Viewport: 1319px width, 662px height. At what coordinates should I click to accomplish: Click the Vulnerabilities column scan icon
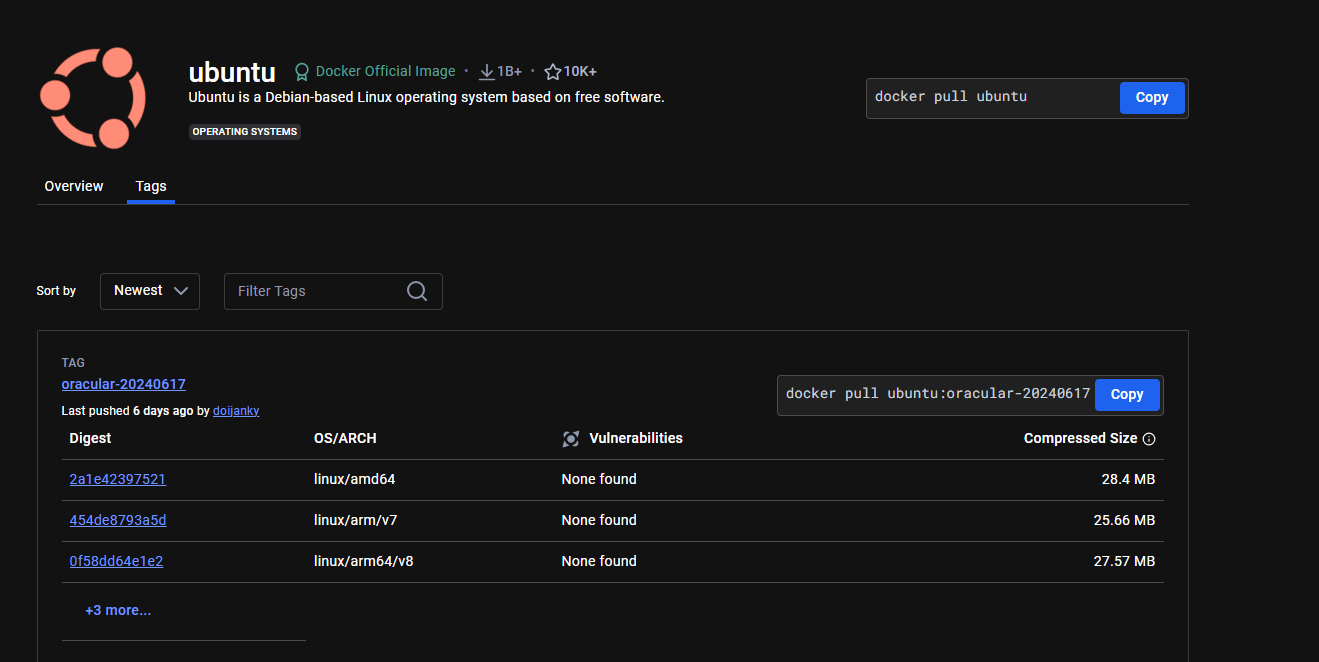(571, 439)
